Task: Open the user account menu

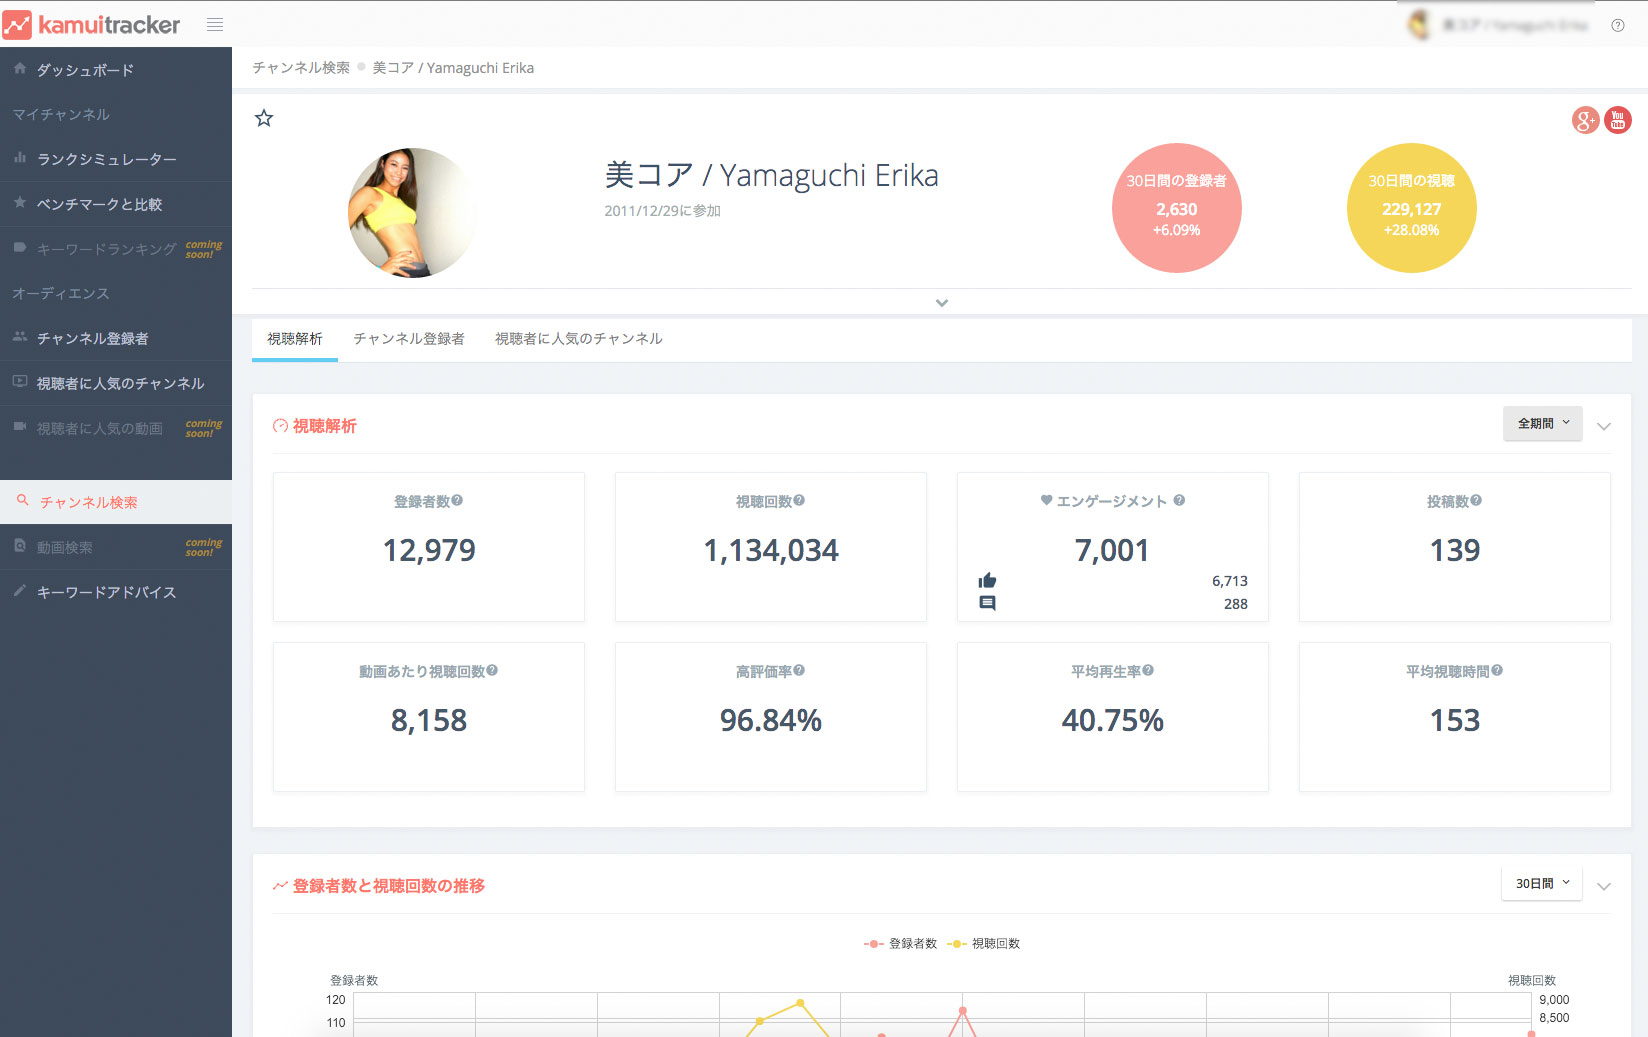Action: [x=1498, y=25]
